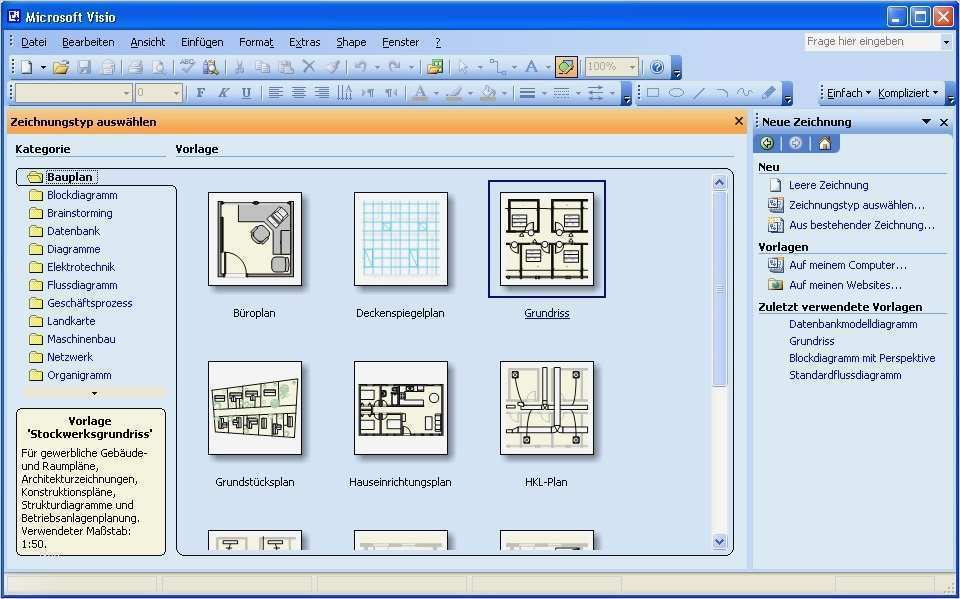Click the Home icon in Neue Zeichnung pane

point(825,143)
